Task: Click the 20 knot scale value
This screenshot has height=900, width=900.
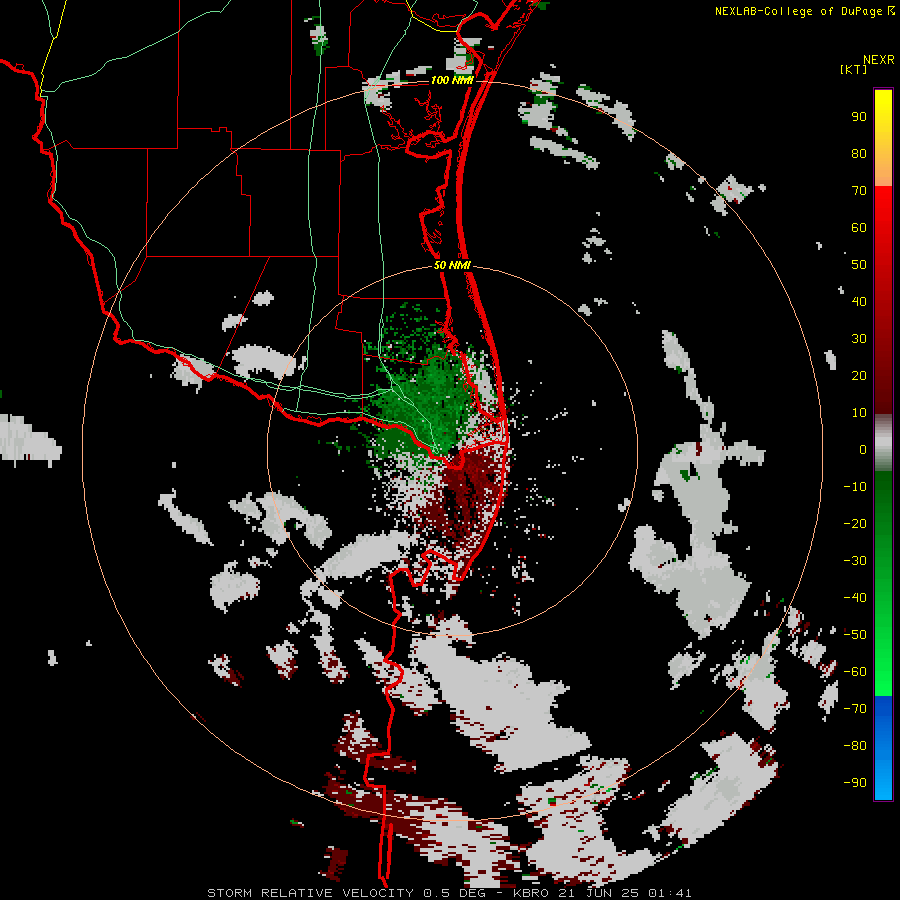Action: point(859,376)
